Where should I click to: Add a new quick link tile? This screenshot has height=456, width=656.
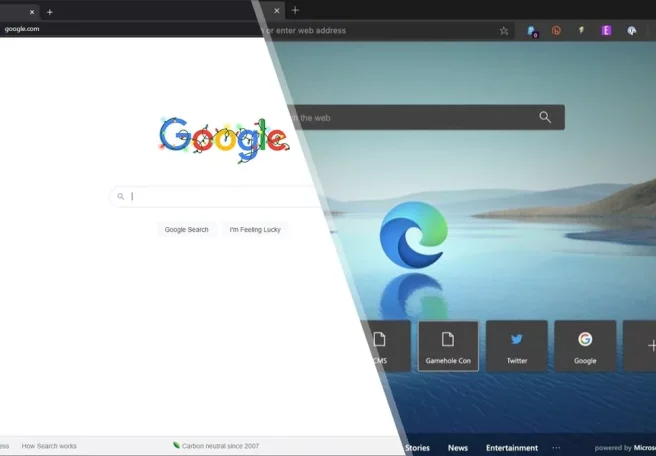pyautogui.click(x=645, y=346)
